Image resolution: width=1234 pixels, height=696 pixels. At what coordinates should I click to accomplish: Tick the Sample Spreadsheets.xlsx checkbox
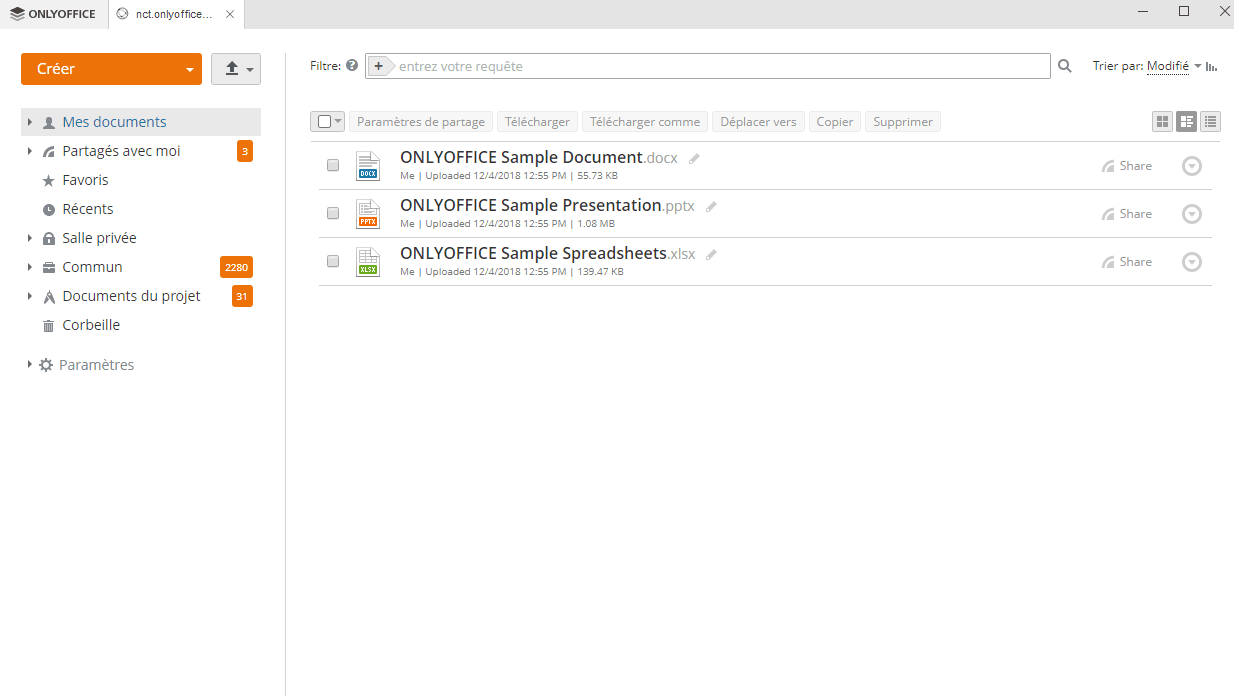[333, 262]
